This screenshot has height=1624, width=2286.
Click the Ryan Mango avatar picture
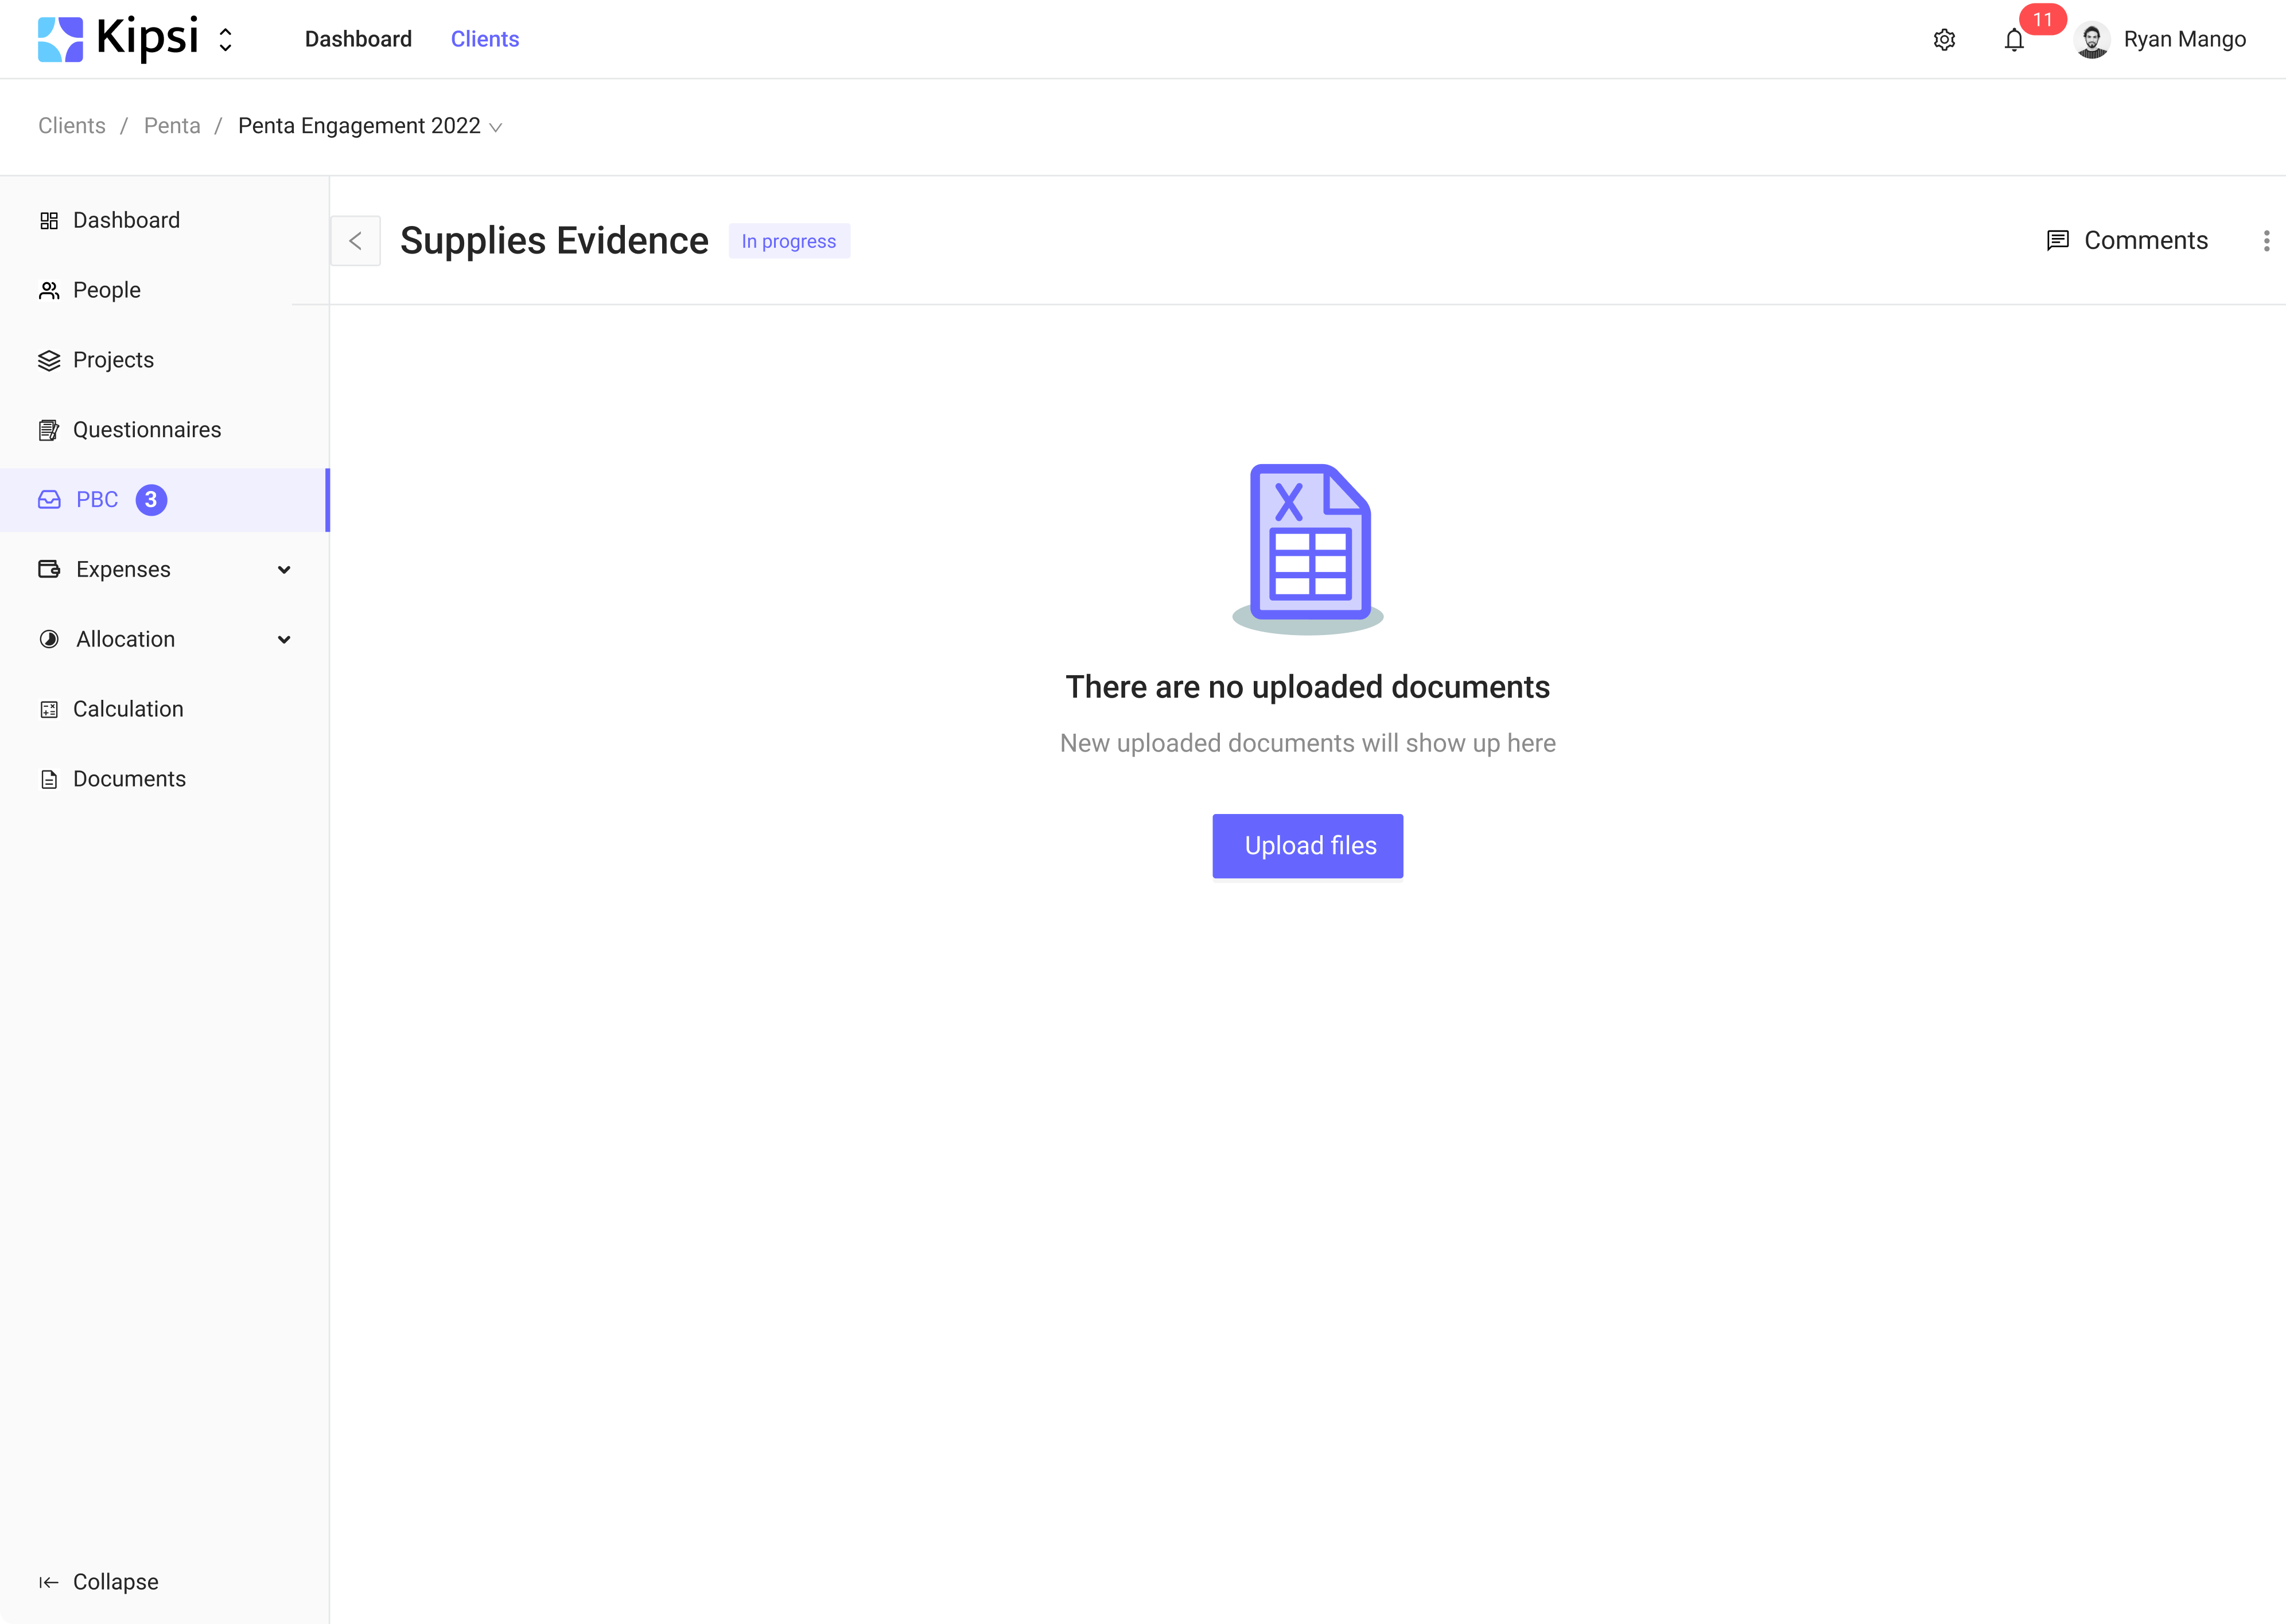coord(2091,40)
